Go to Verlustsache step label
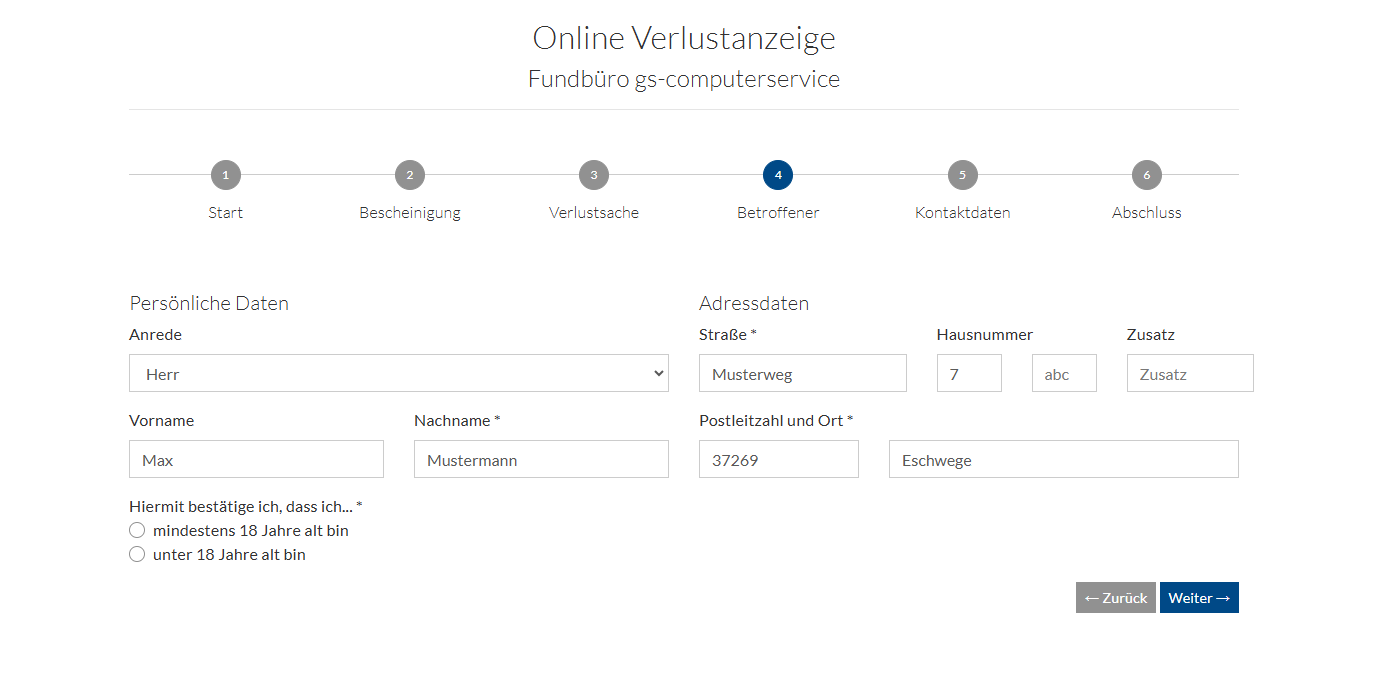 click(x=594, y=213)
